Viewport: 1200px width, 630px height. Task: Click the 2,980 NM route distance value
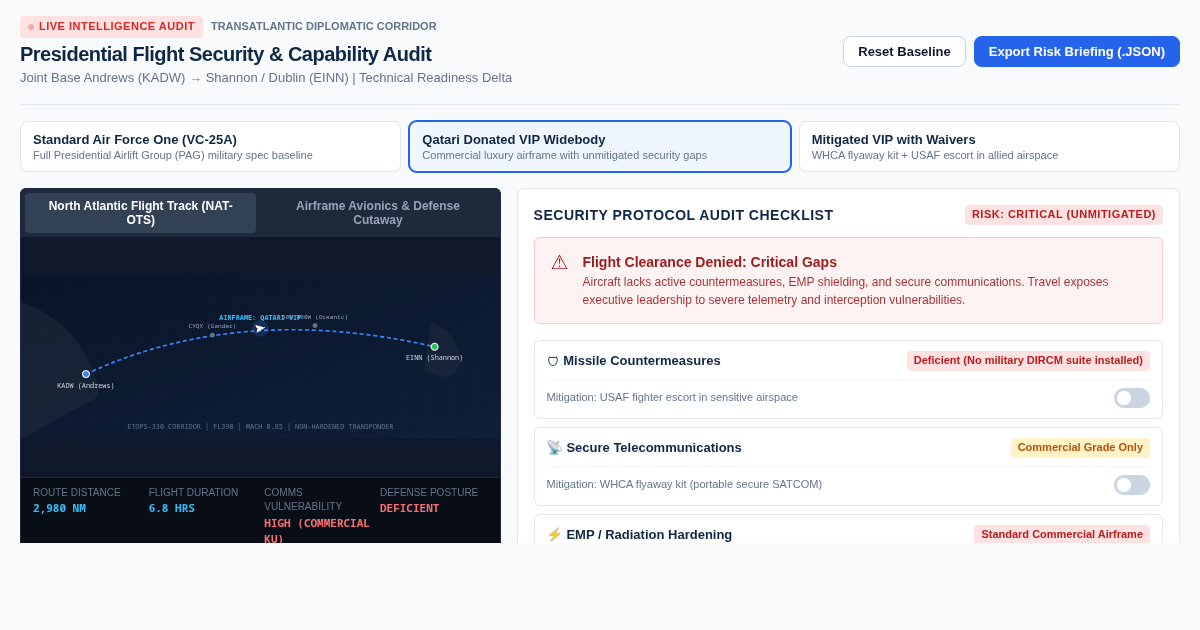(x=59, y=509)
